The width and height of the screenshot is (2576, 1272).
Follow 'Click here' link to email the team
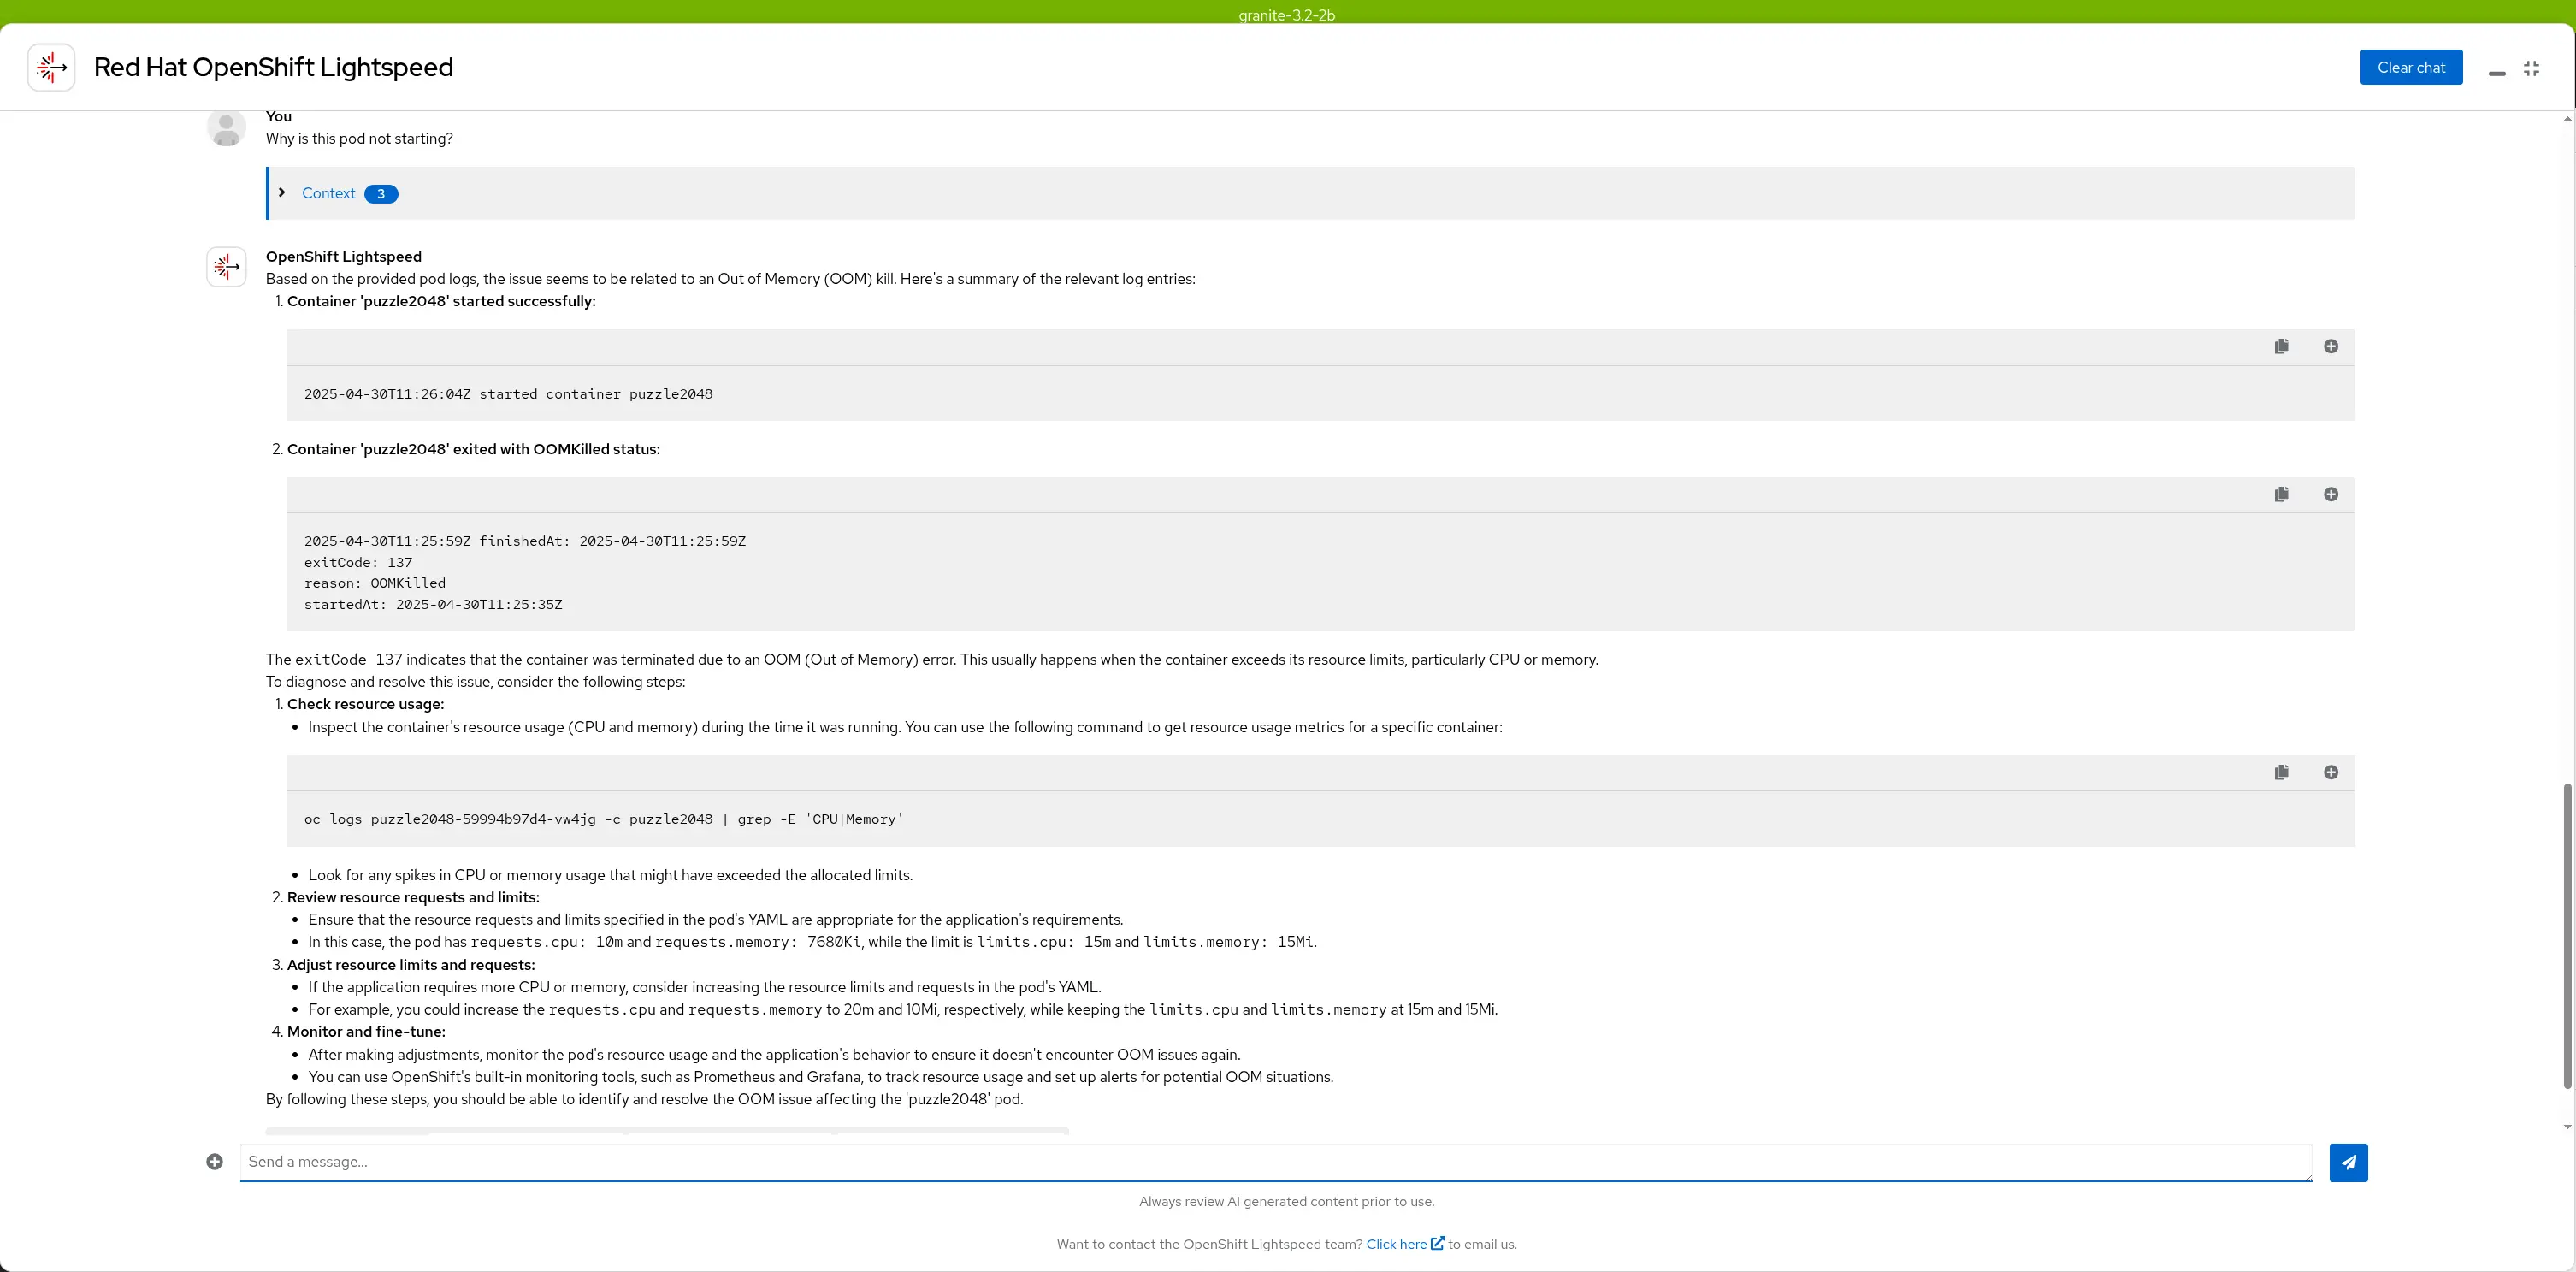pos(1396,1244)
